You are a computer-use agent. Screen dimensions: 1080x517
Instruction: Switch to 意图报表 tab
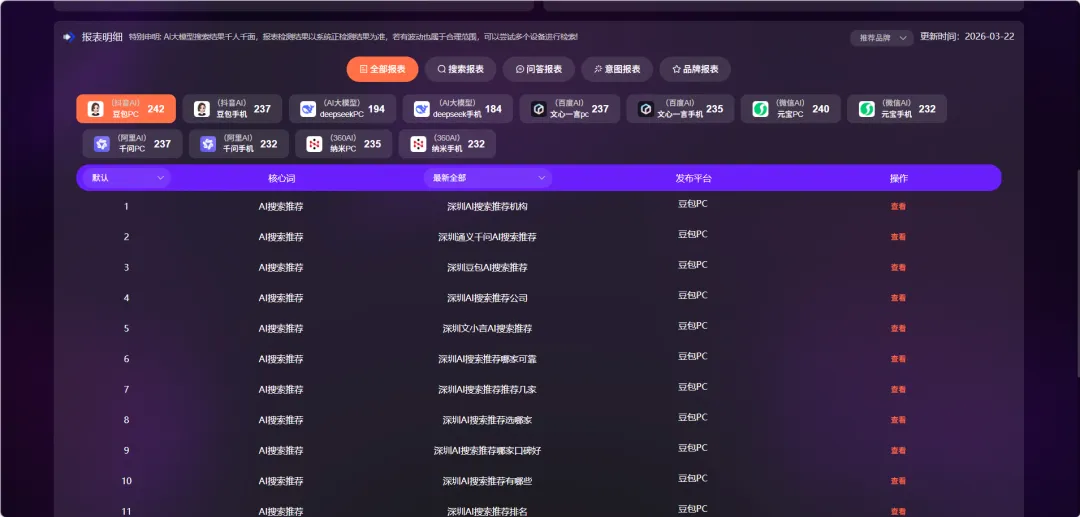[x=617, y=69]
